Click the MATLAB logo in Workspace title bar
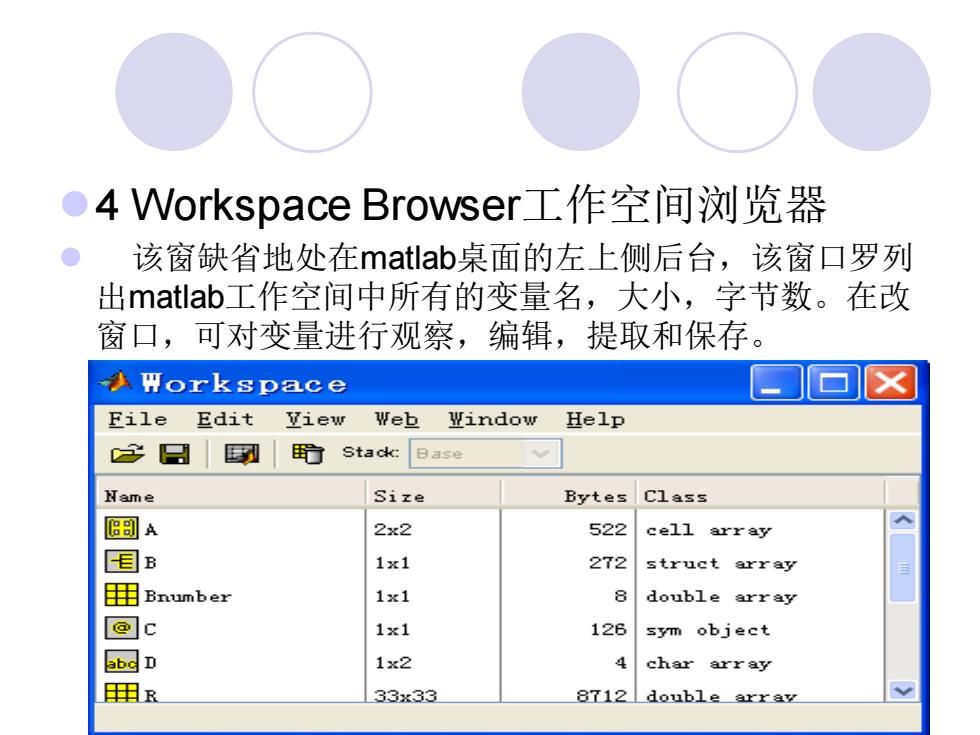This screenshot has width=980, height=735. [x=116, y=382]
